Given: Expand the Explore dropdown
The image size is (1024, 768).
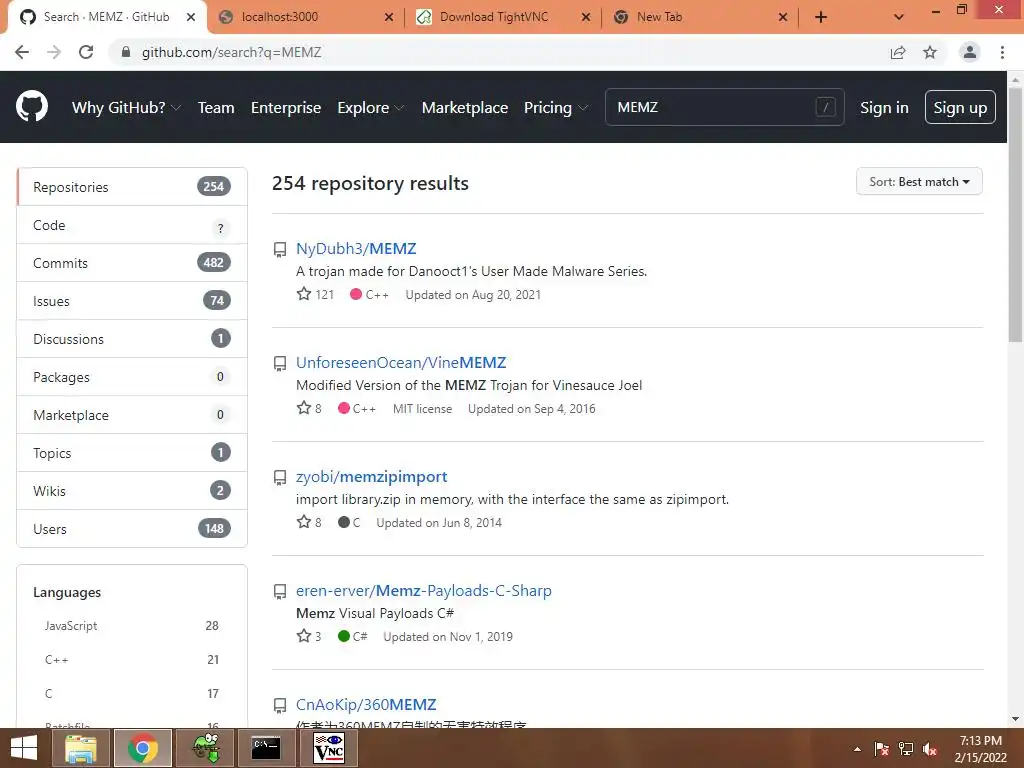Looking at the screenshot, I should [370, 107].
